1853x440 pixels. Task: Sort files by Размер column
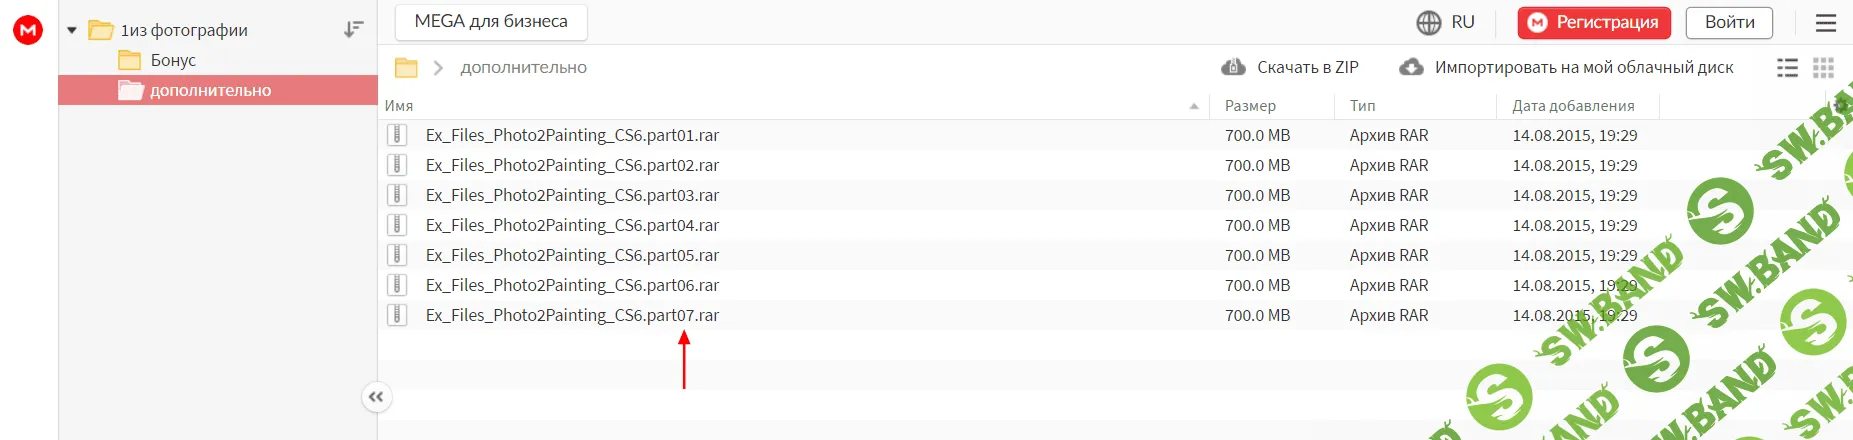click(1250, 106)
